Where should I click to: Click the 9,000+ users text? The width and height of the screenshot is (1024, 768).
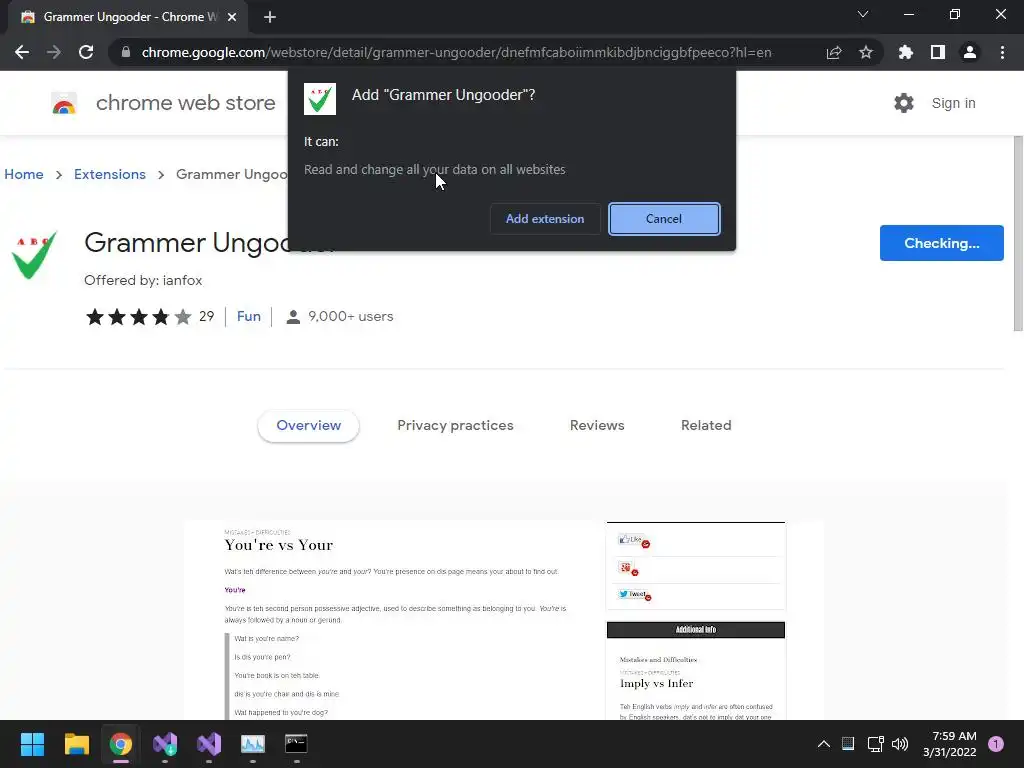tap(351, 317)
